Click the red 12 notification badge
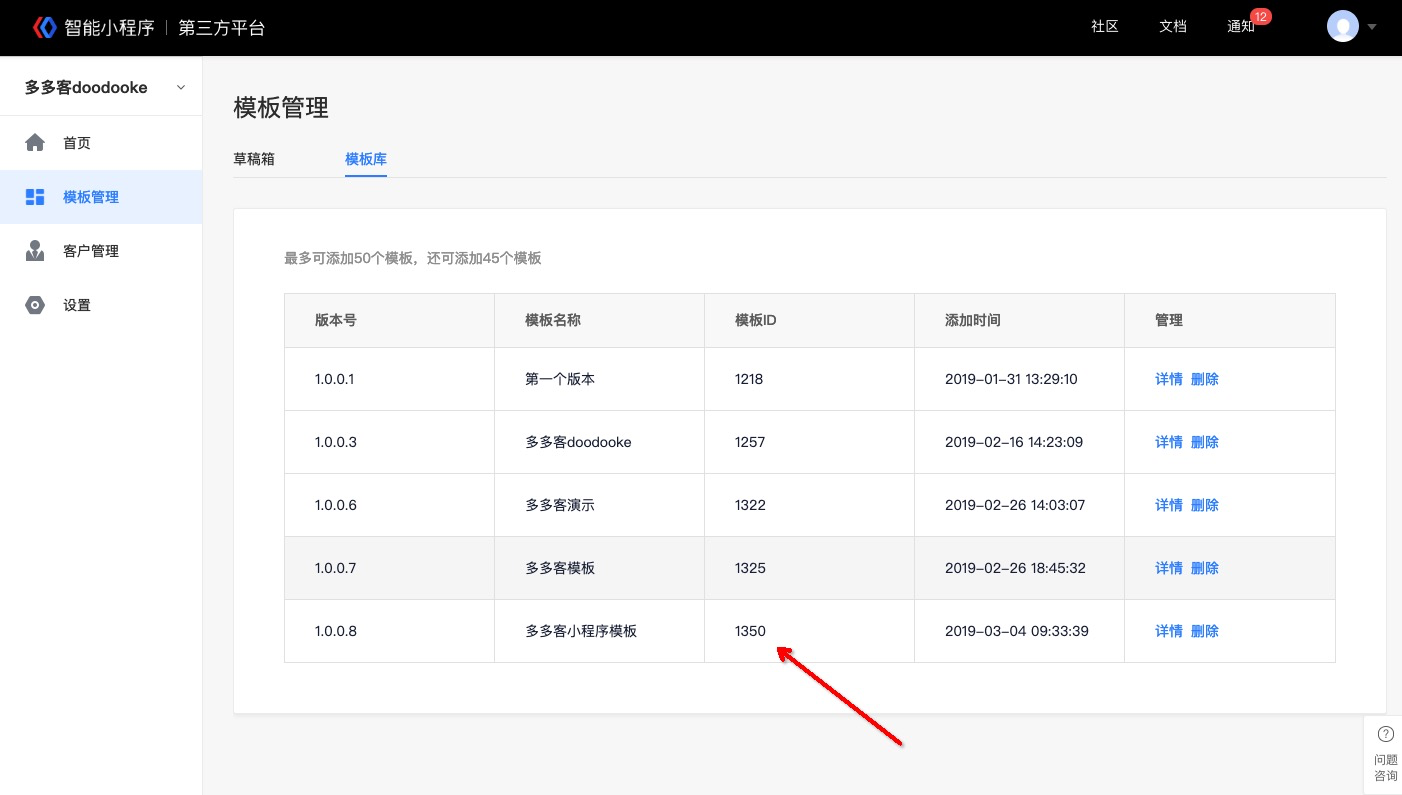This screenshot has width=1402, height=795. click(1261, 17)
